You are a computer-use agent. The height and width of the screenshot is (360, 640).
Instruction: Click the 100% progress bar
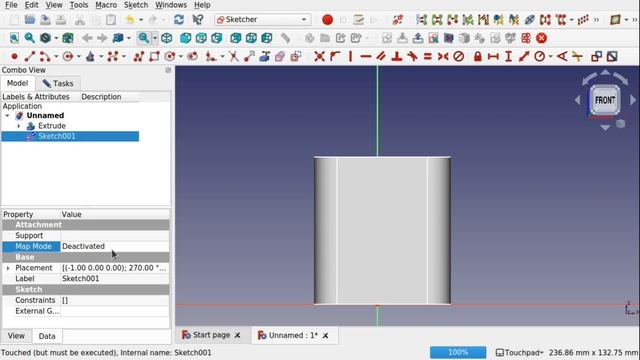coord(458,352)
